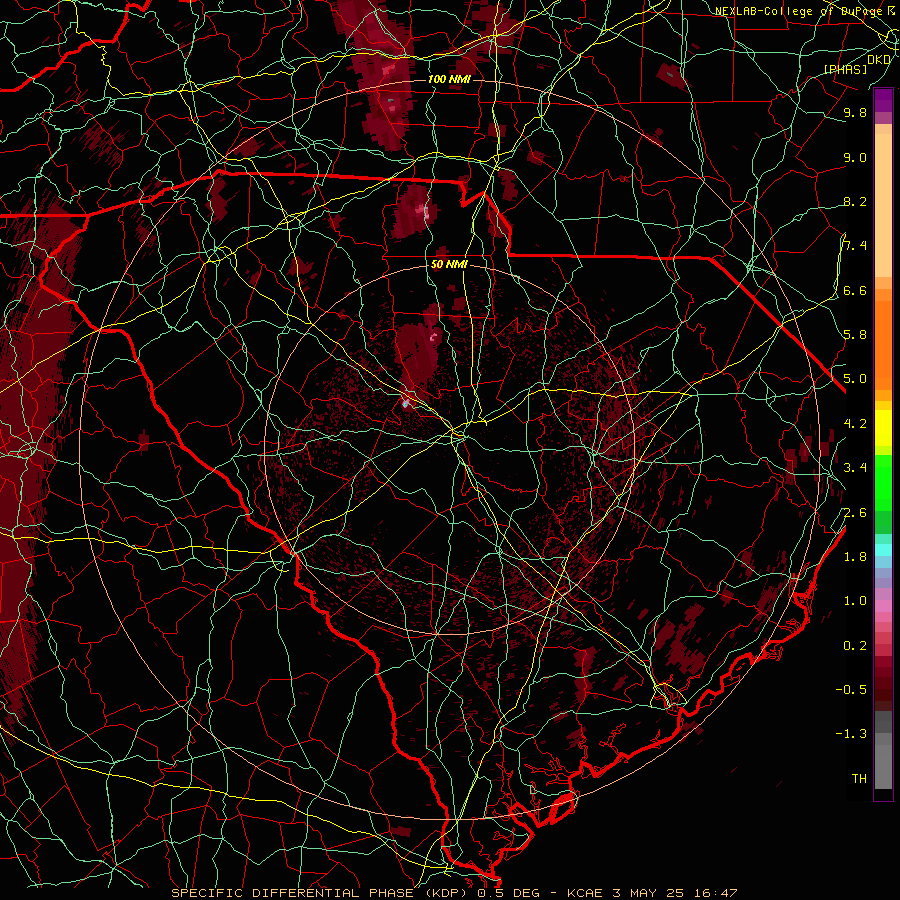
Task: Click the 5.8 value on the color scale
Action: 855,335
